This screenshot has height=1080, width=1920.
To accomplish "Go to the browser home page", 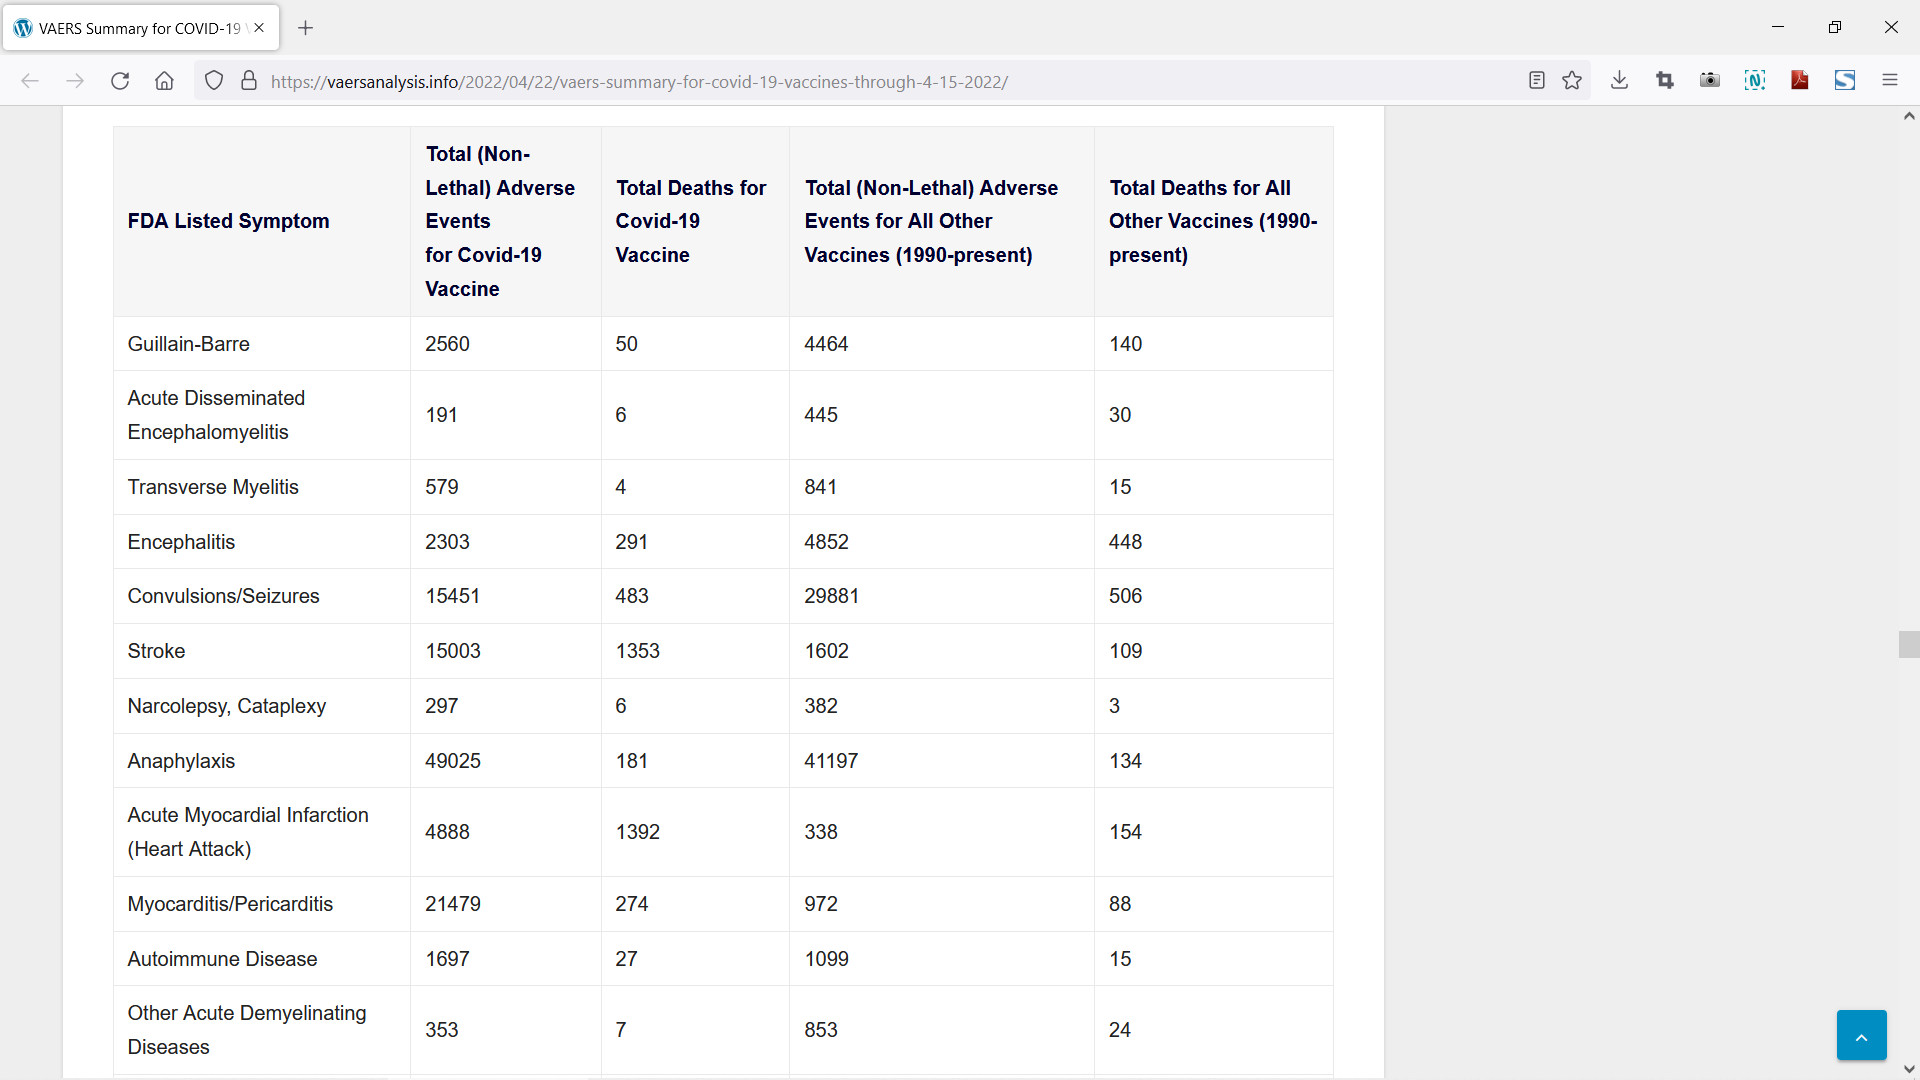I will point(164,81).
